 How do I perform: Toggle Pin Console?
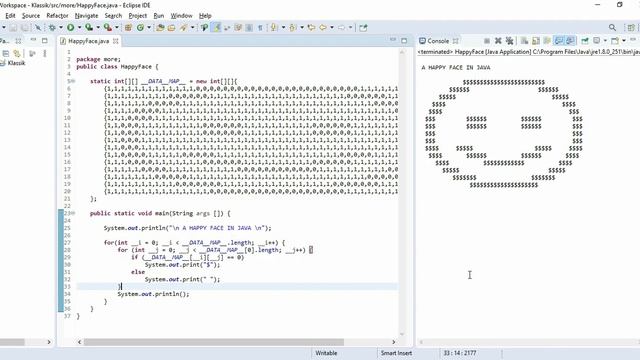click(x=585, y=41)
